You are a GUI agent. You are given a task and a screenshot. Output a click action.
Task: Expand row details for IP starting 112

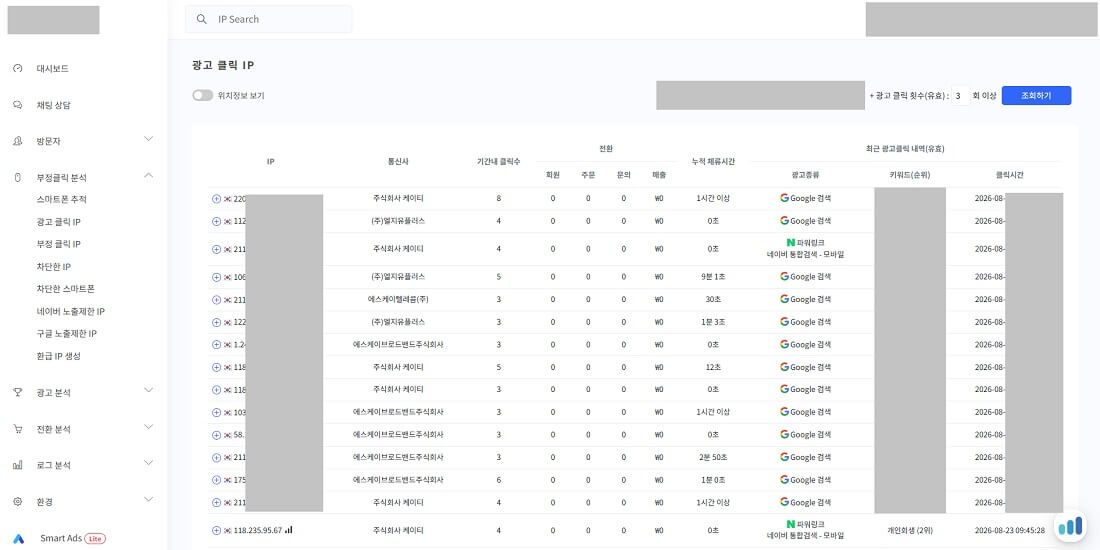point(216,222)
